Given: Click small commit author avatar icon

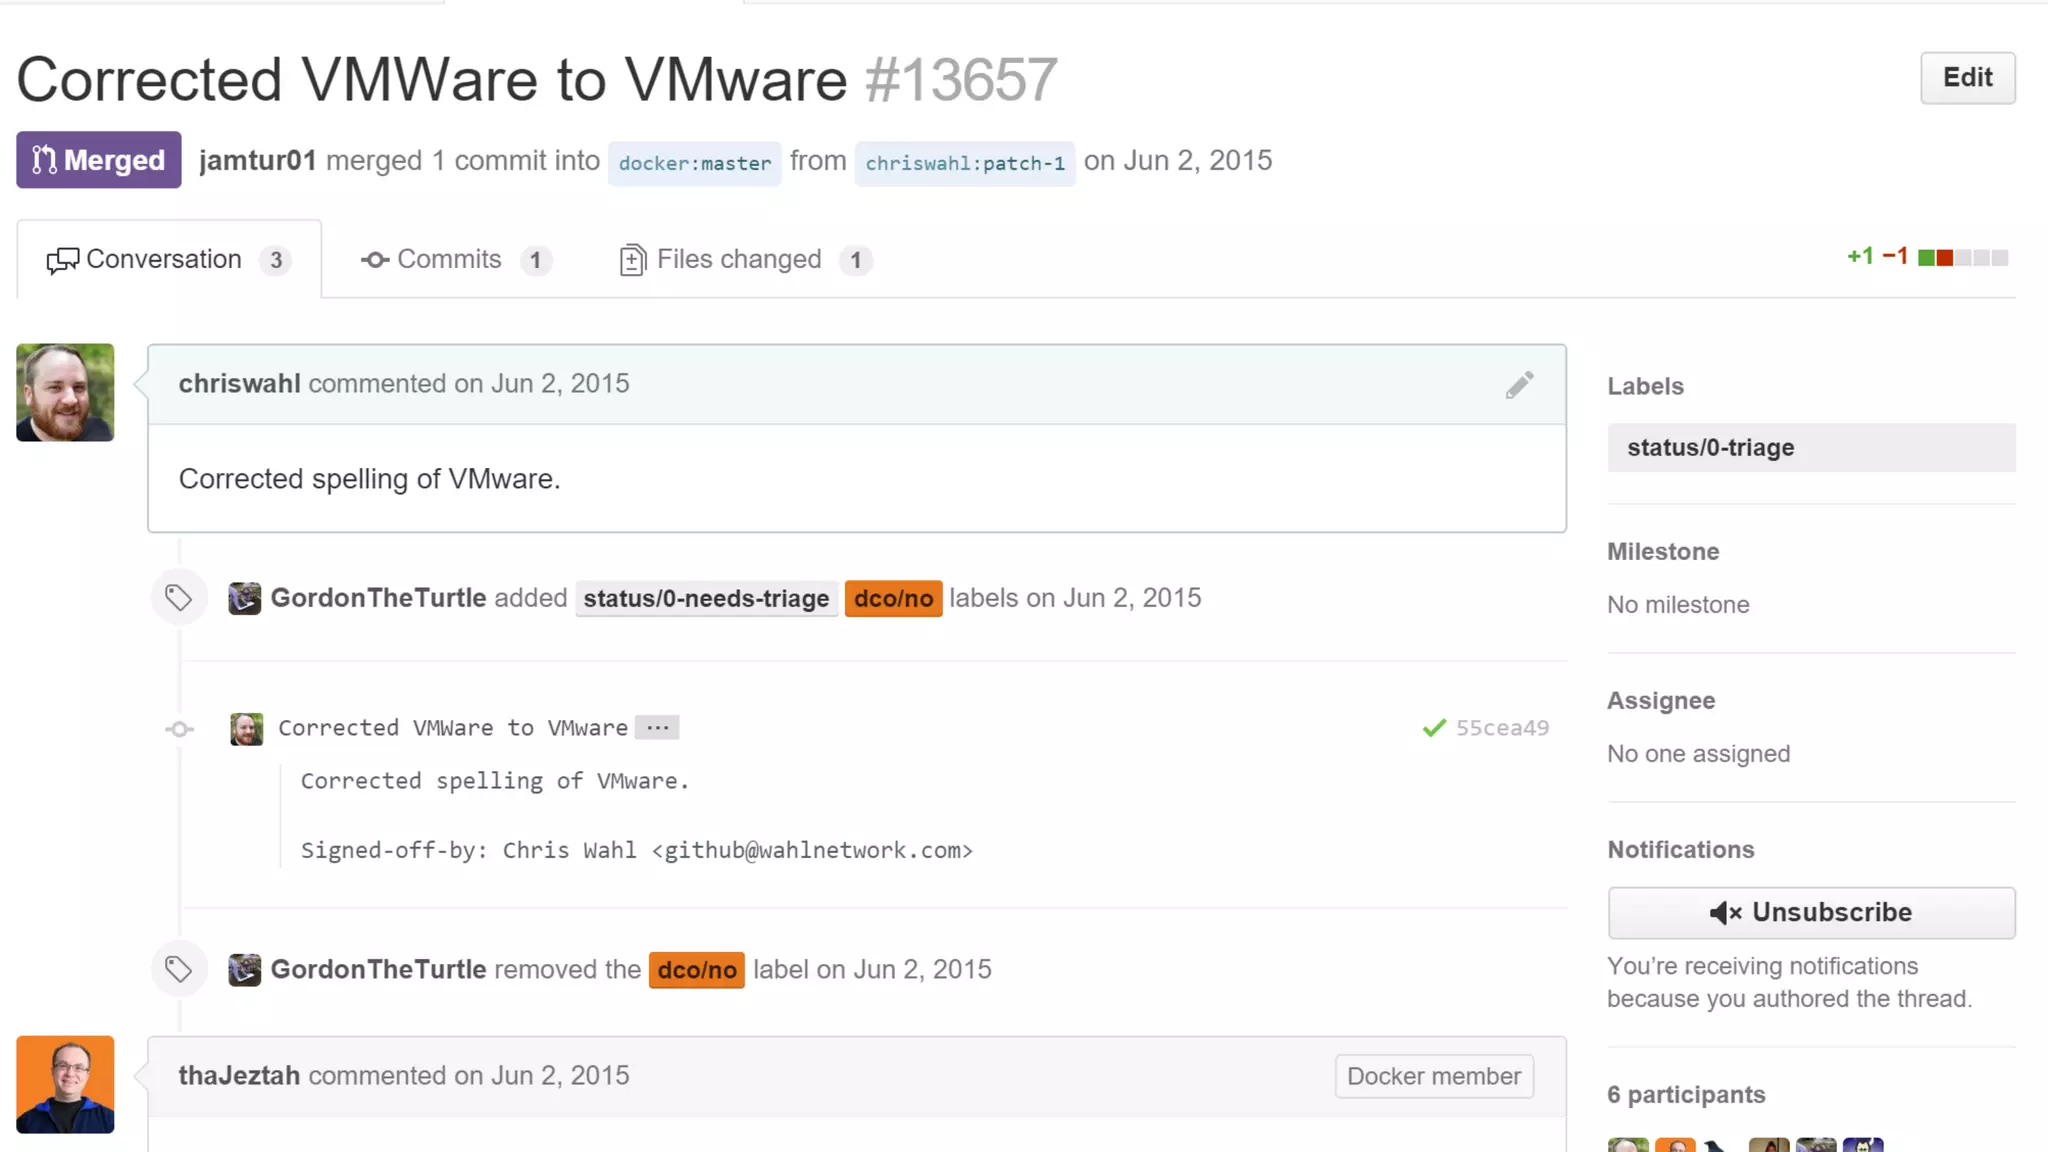Looking at the screenshot, I should 246,728.
